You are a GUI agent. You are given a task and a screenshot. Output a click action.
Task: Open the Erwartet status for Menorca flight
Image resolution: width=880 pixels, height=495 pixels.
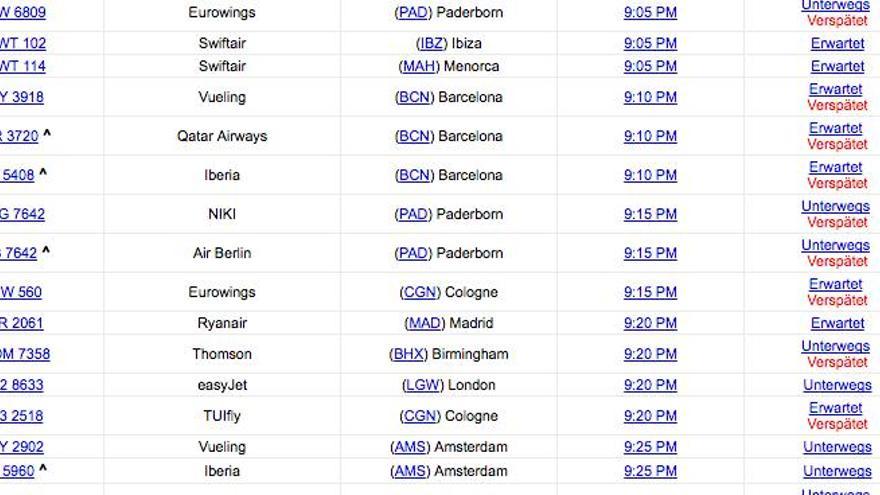[x=837, y=66]
